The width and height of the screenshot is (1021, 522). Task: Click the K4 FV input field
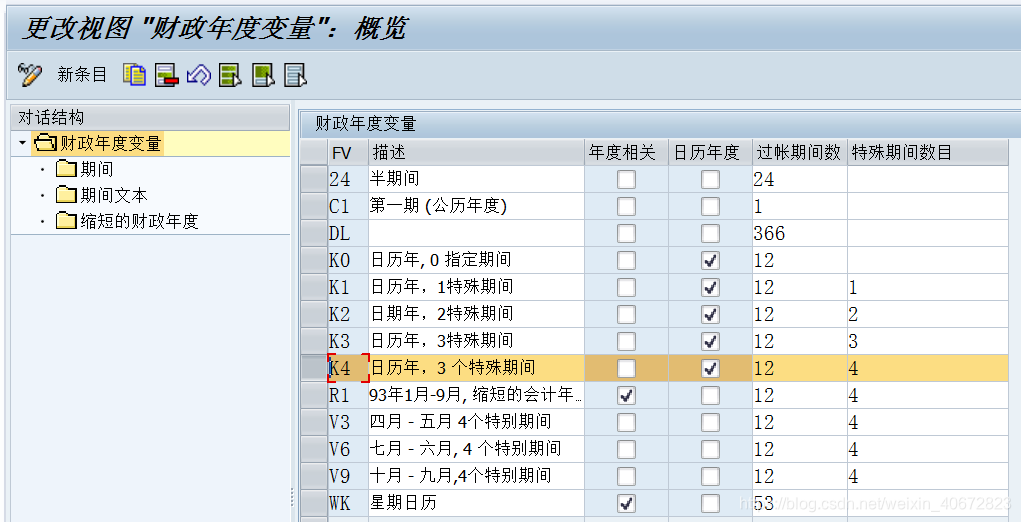348,368
